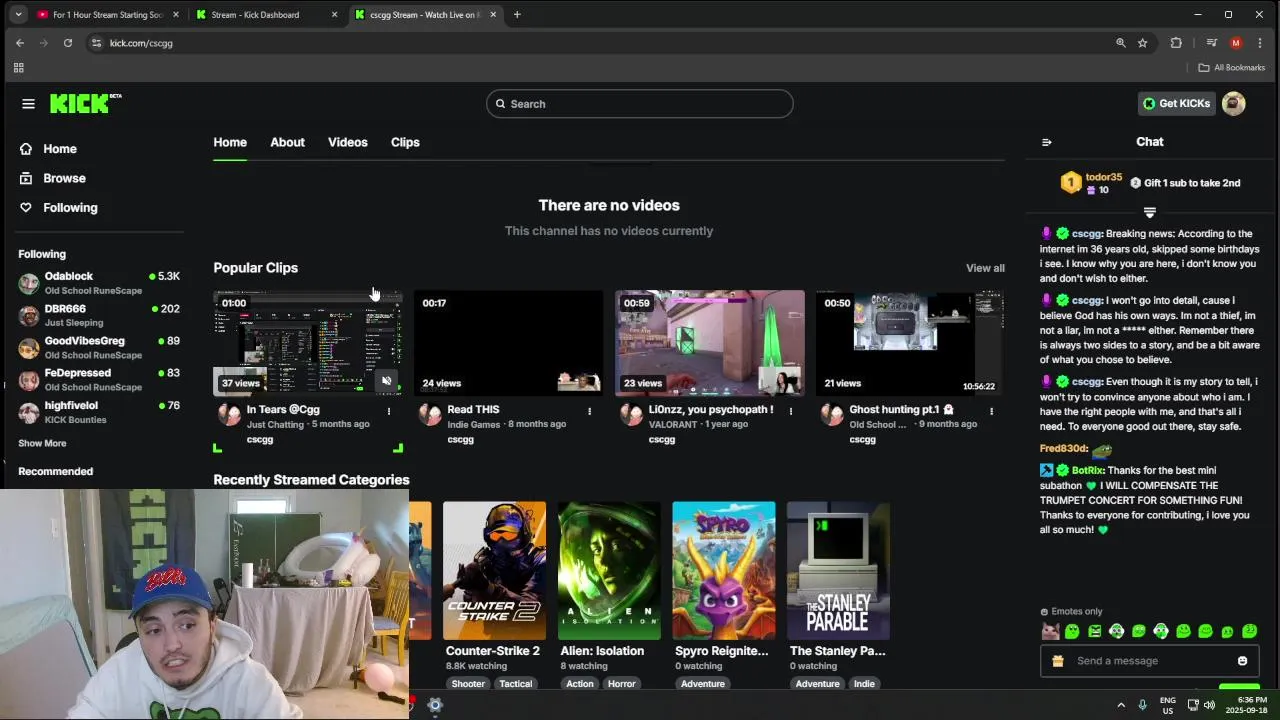Click Gift 1 sub to take 2nd
This screenshot has width=1280, height=720.
coord(1185,183)
